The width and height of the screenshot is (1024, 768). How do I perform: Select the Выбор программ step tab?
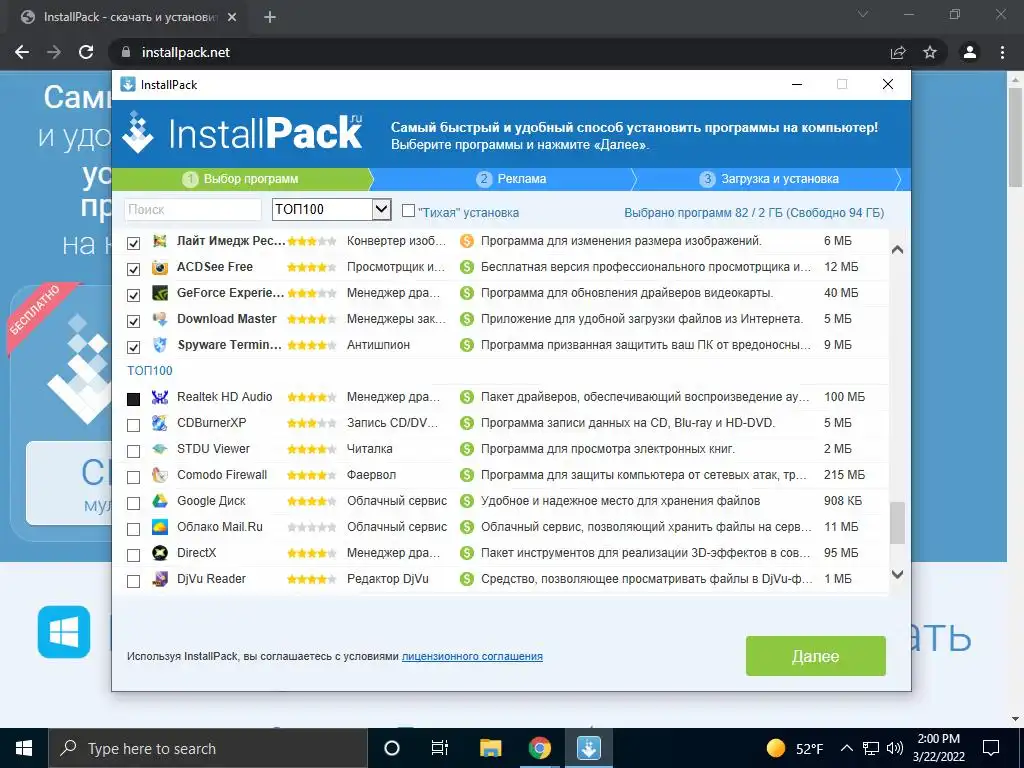point(242,179)
